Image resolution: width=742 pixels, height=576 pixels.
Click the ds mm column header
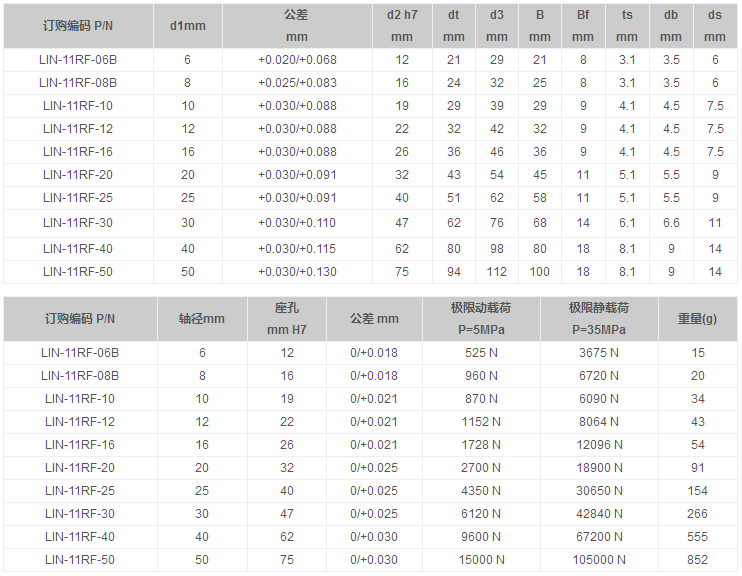pos(715,26)
